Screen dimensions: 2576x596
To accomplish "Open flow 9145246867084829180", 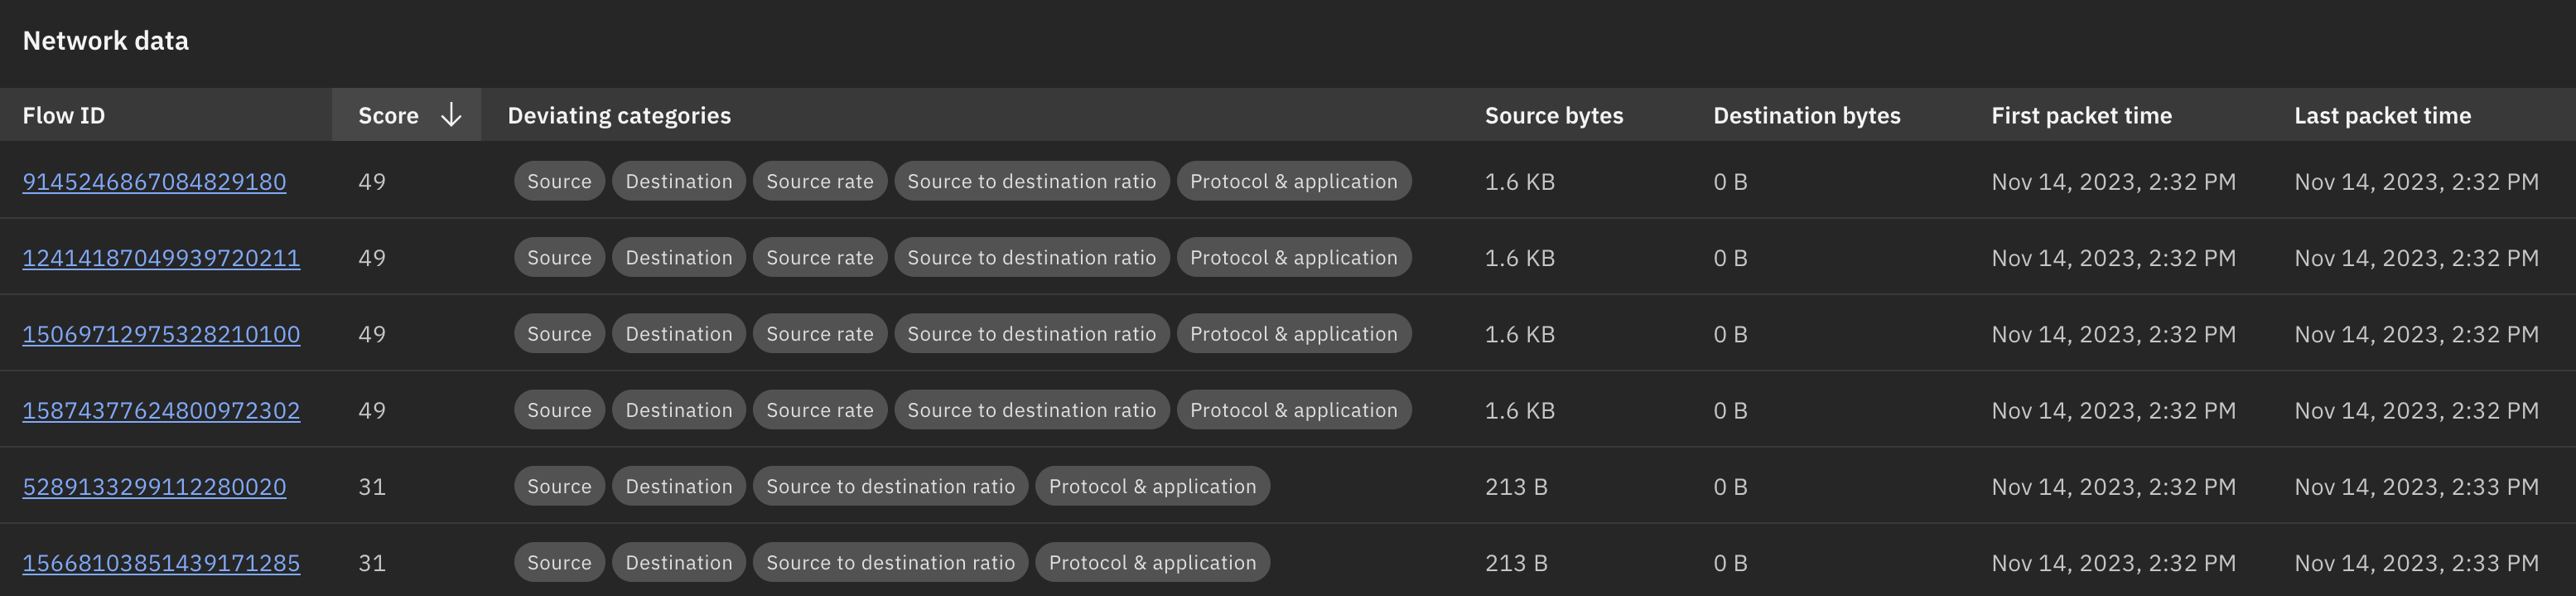I will pyautogui.click(x=154, y=182).
